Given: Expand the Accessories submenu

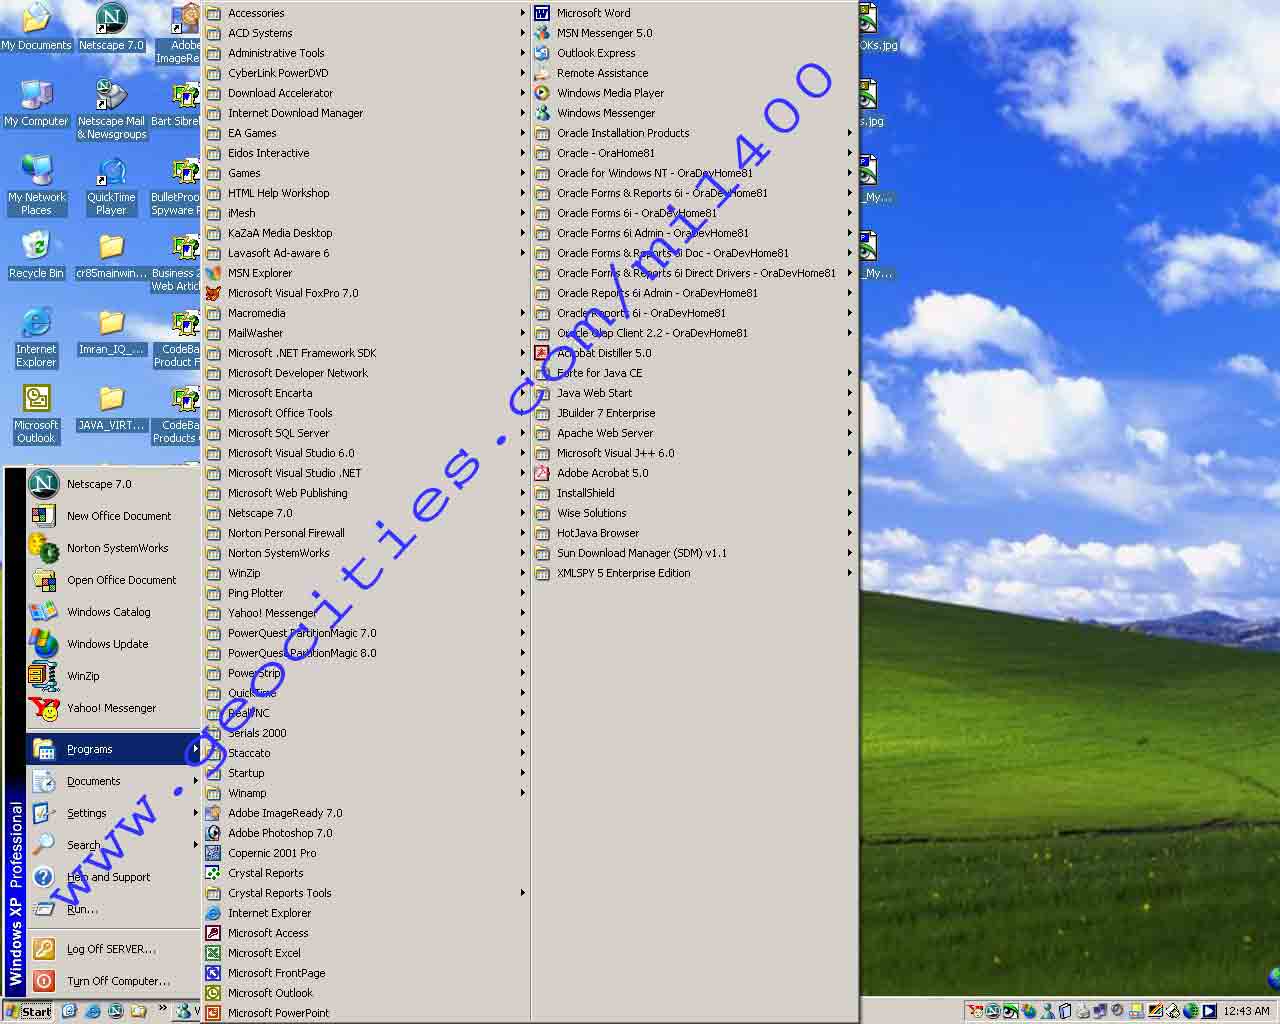Looking at the screenshot, I should pos(366,13).
